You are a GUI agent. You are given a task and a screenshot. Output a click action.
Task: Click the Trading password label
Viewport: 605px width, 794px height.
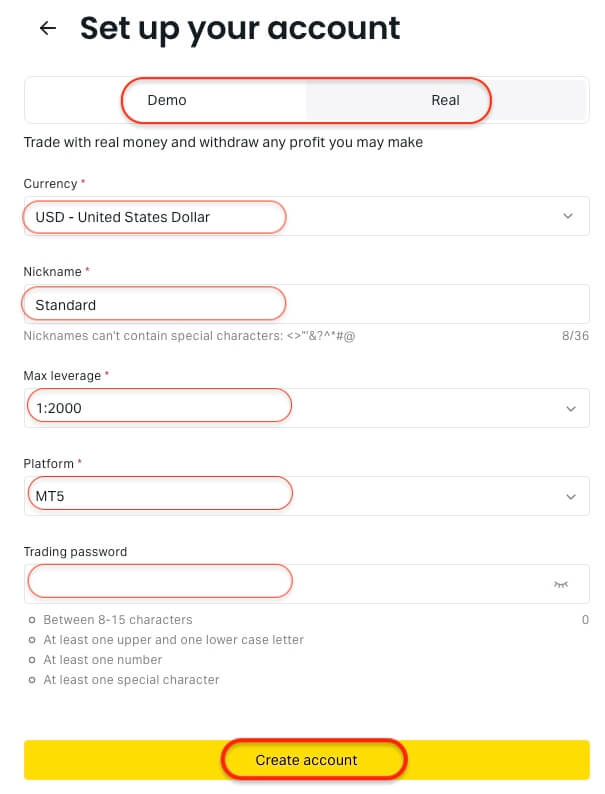(x=75, y=551)
